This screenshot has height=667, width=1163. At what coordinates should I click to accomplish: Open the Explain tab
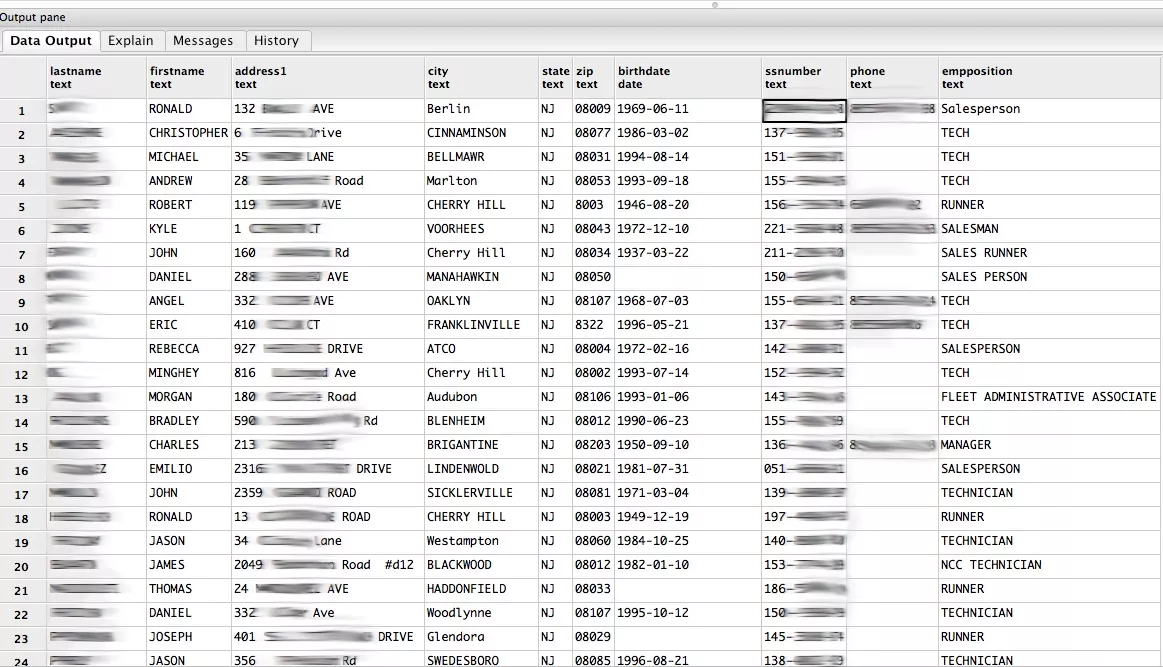pyautogui.click(x=131, y=41)
